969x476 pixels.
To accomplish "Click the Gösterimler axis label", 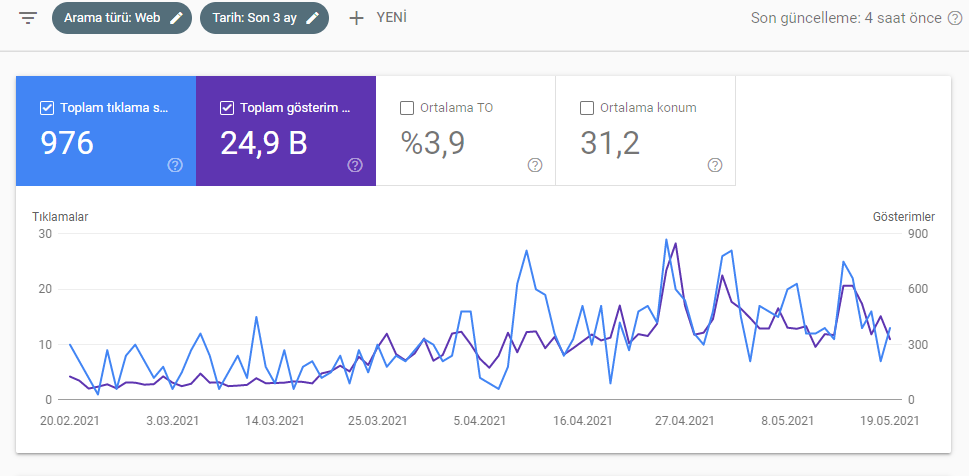I will (903, 217).
